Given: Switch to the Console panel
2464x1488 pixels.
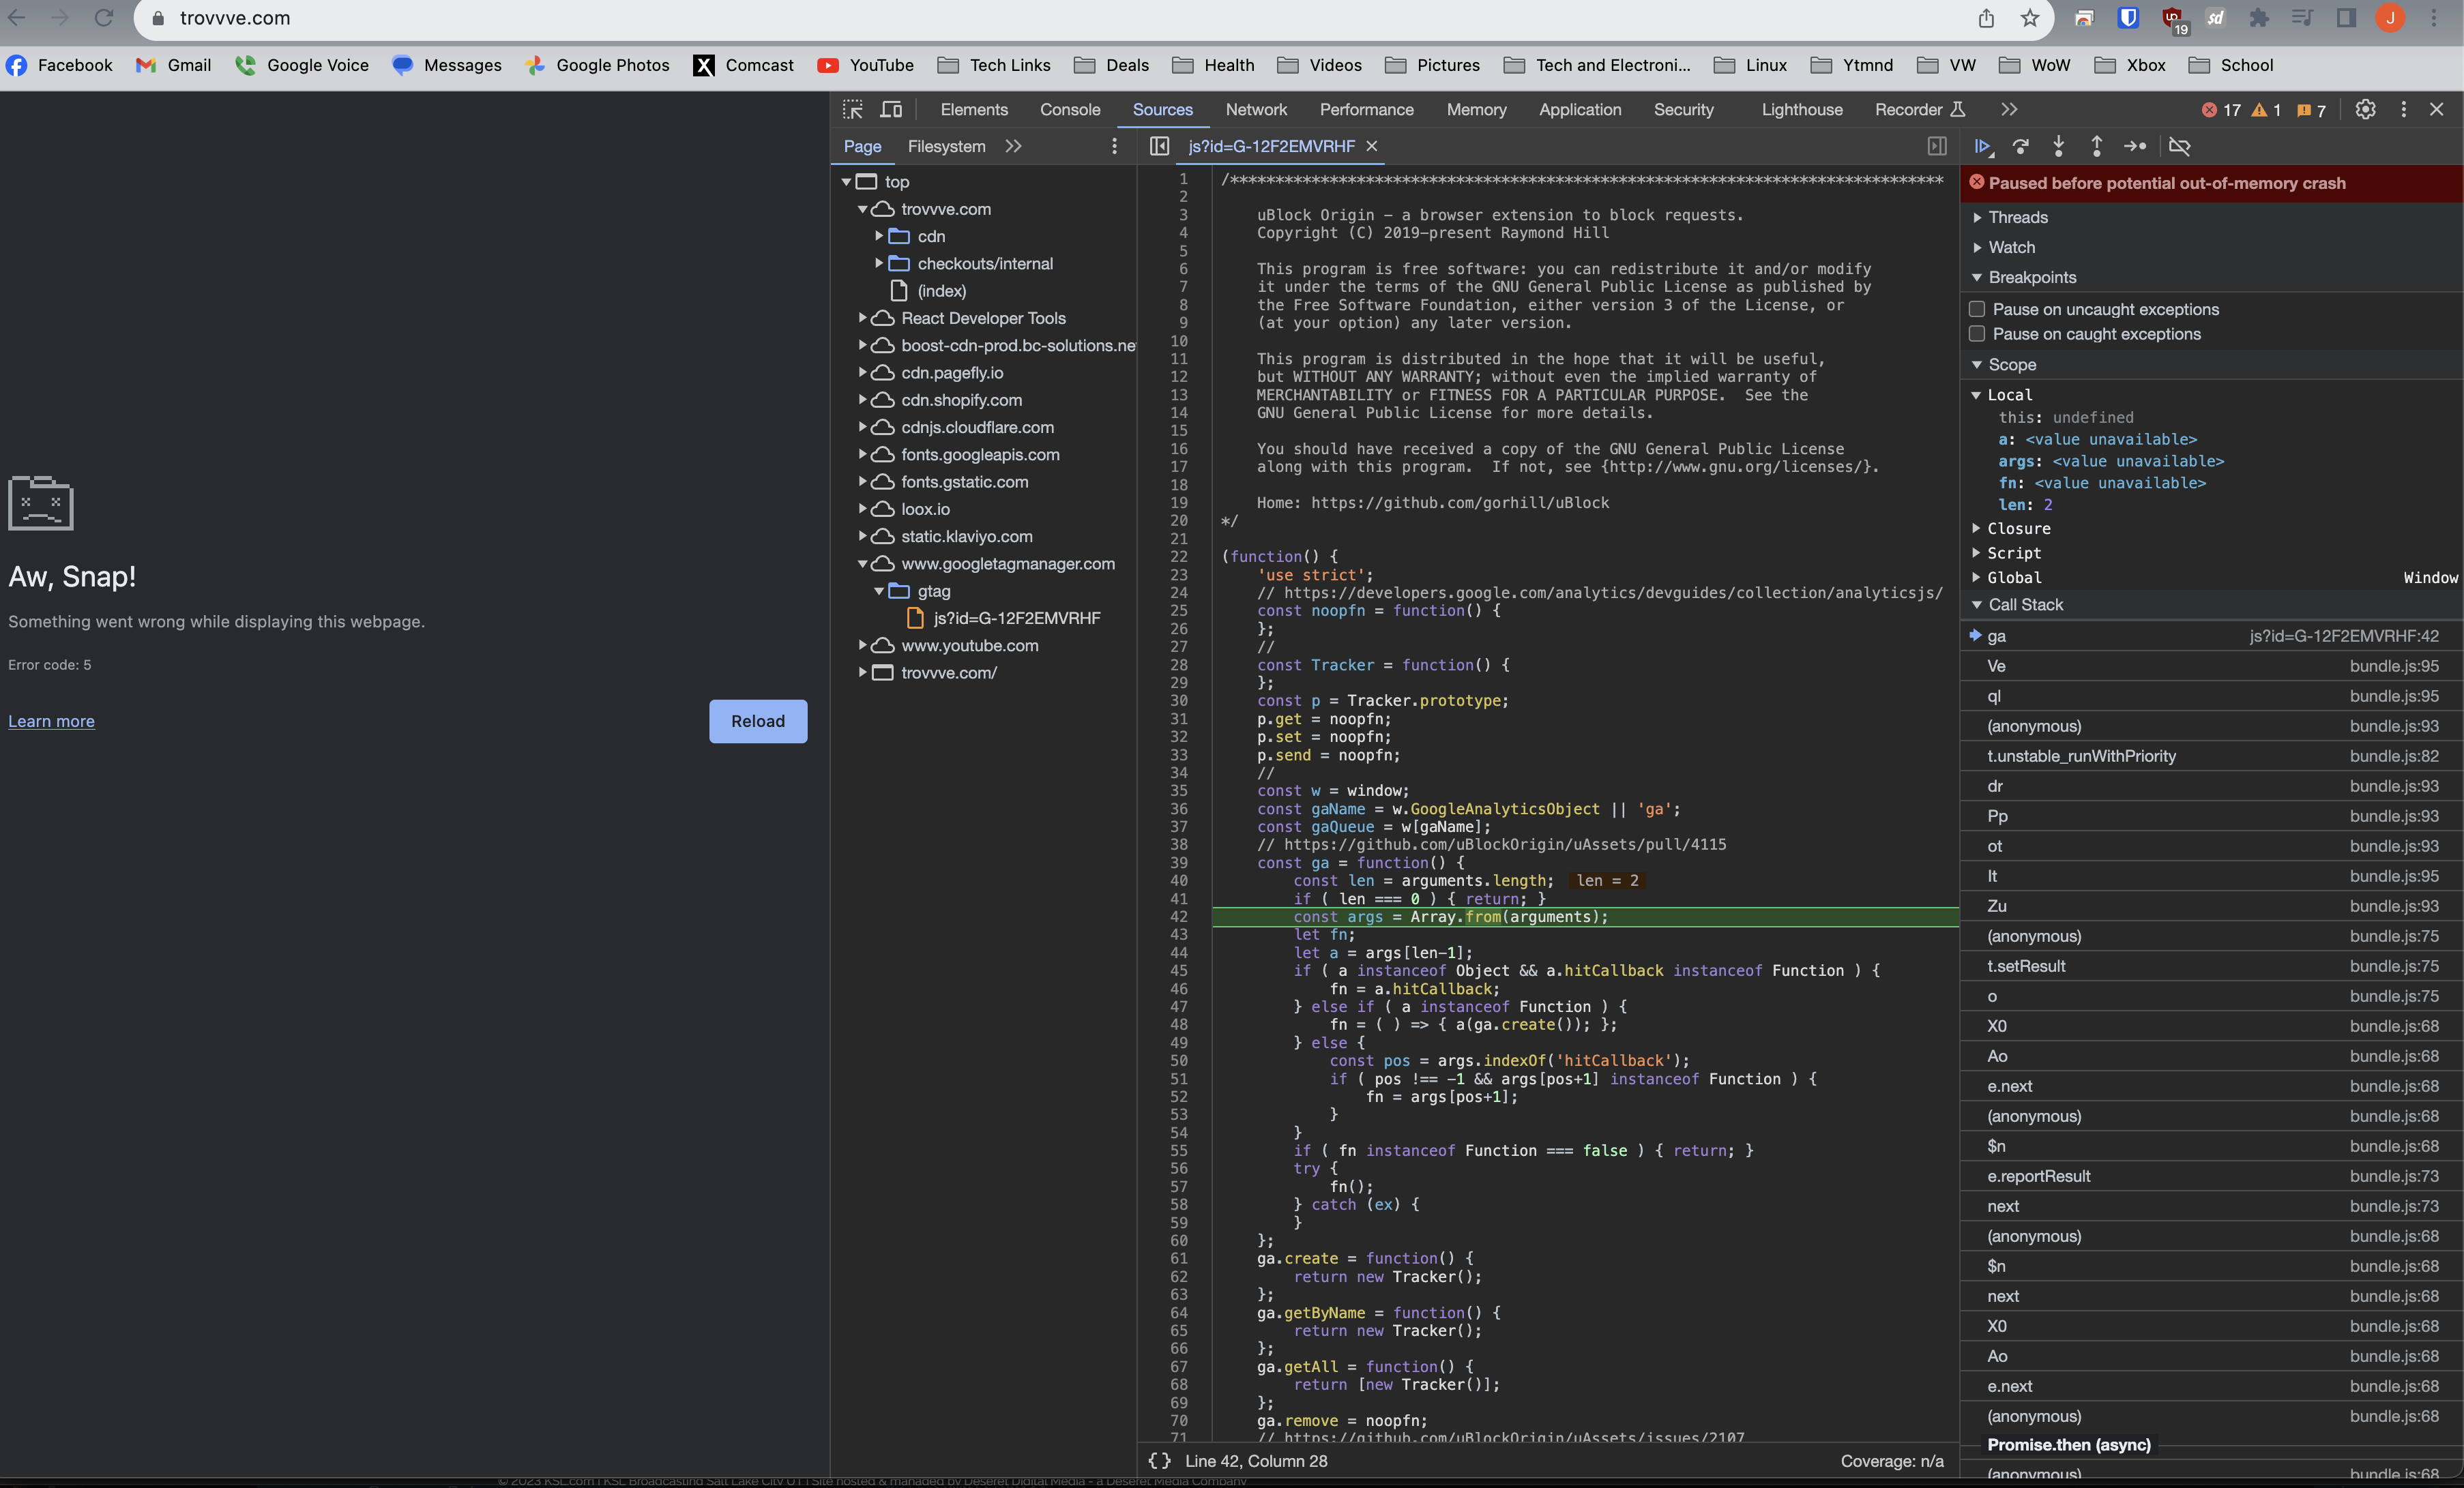Looking at the screenshot, I should coord(1070,110).
